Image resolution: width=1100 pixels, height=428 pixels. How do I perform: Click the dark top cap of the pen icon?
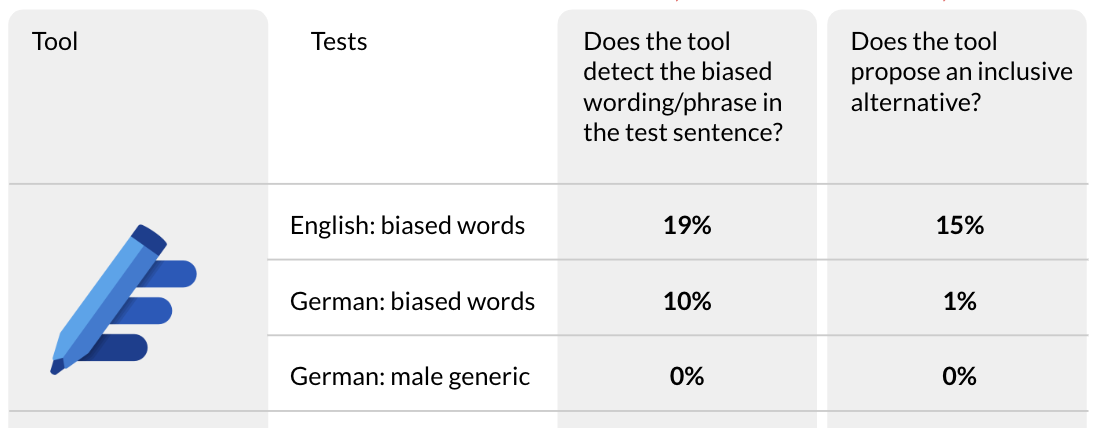150,238
